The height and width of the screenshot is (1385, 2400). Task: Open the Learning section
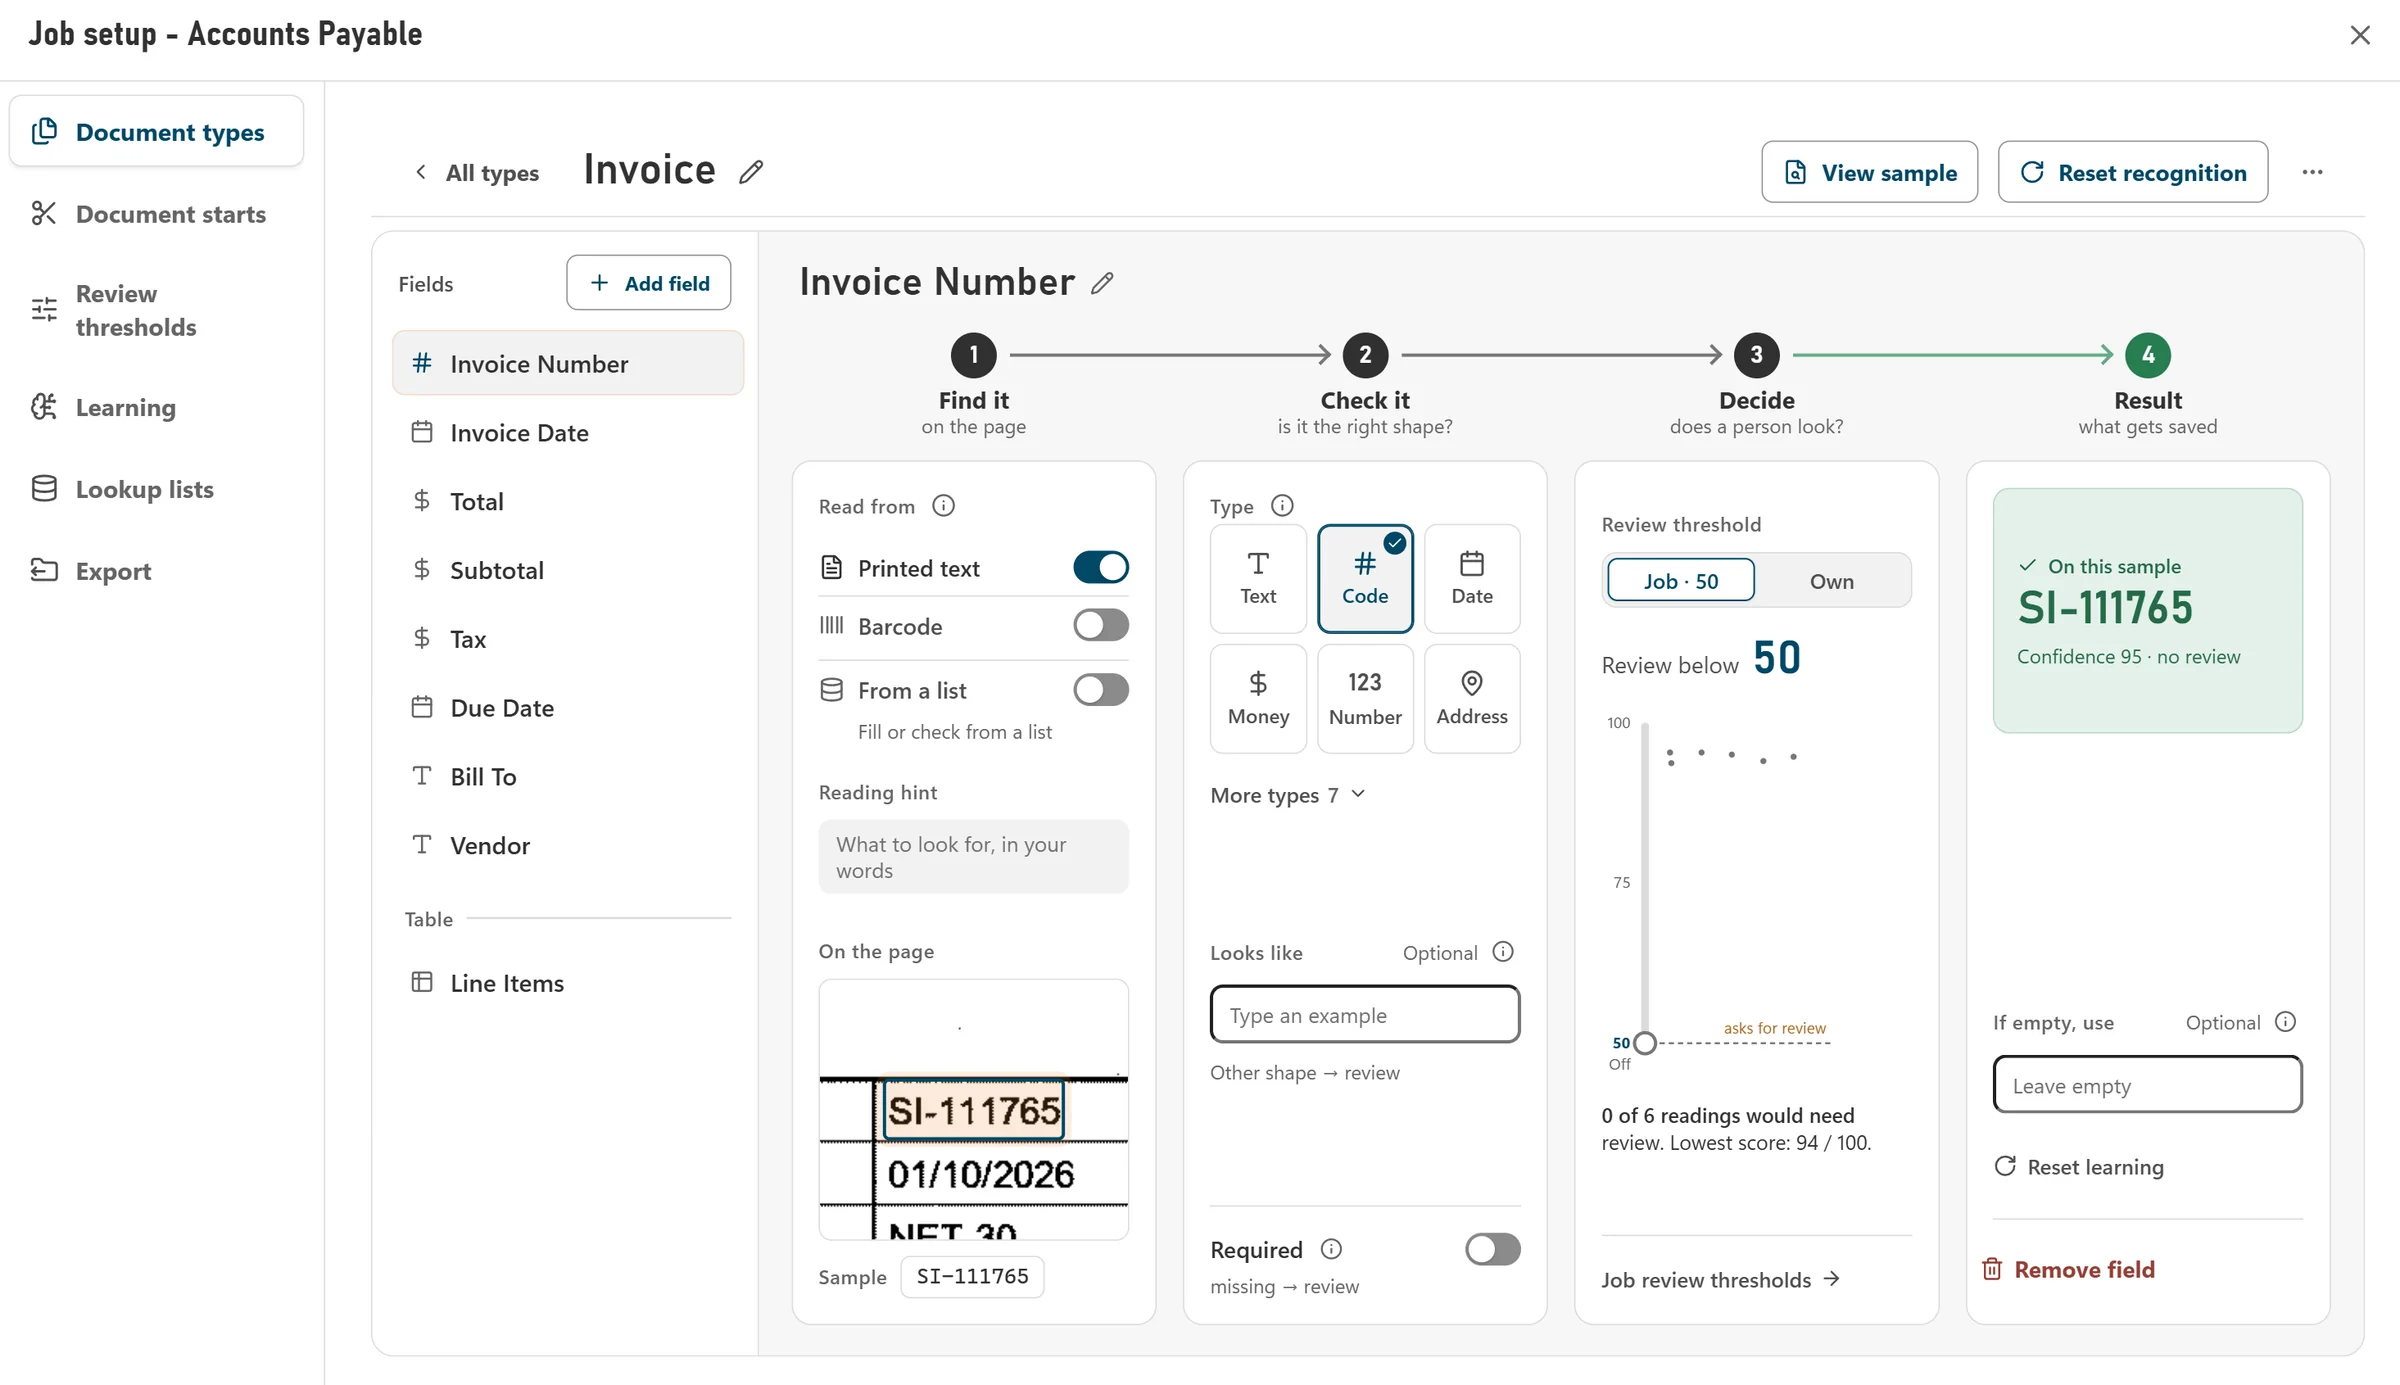click(157, 407)
